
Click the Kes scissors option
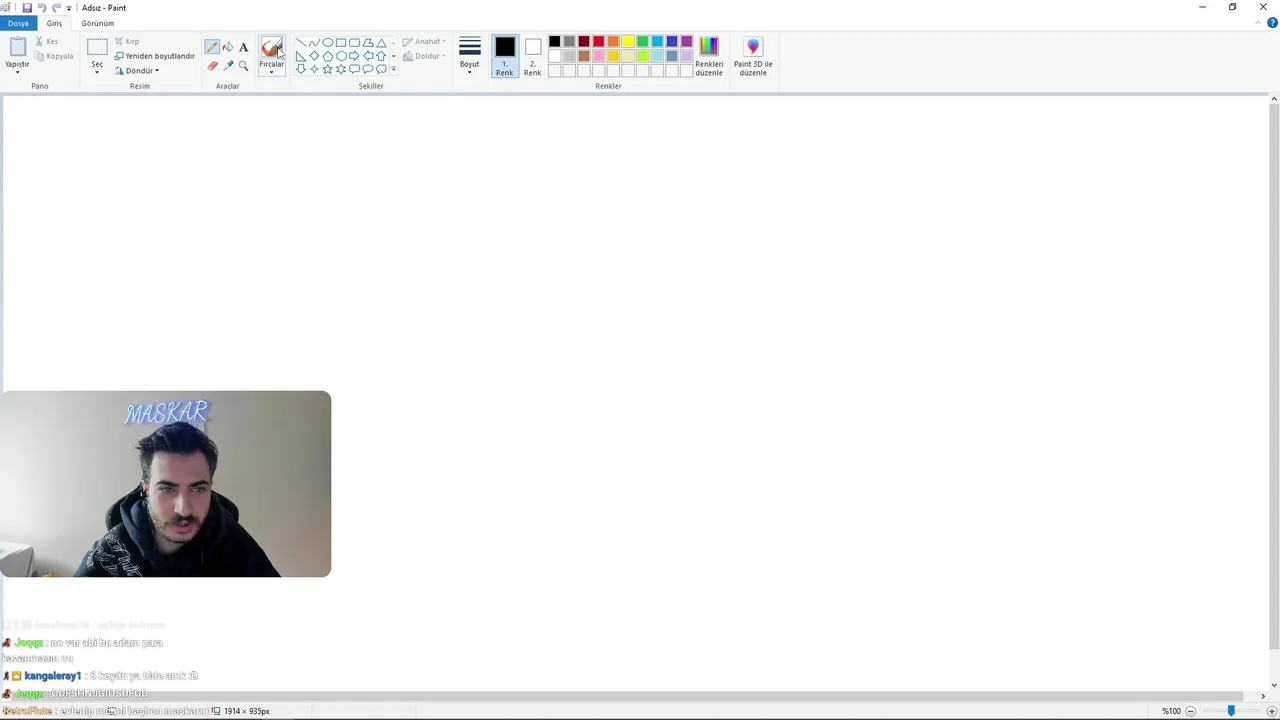pyautogui.click(x=46, y=41)
